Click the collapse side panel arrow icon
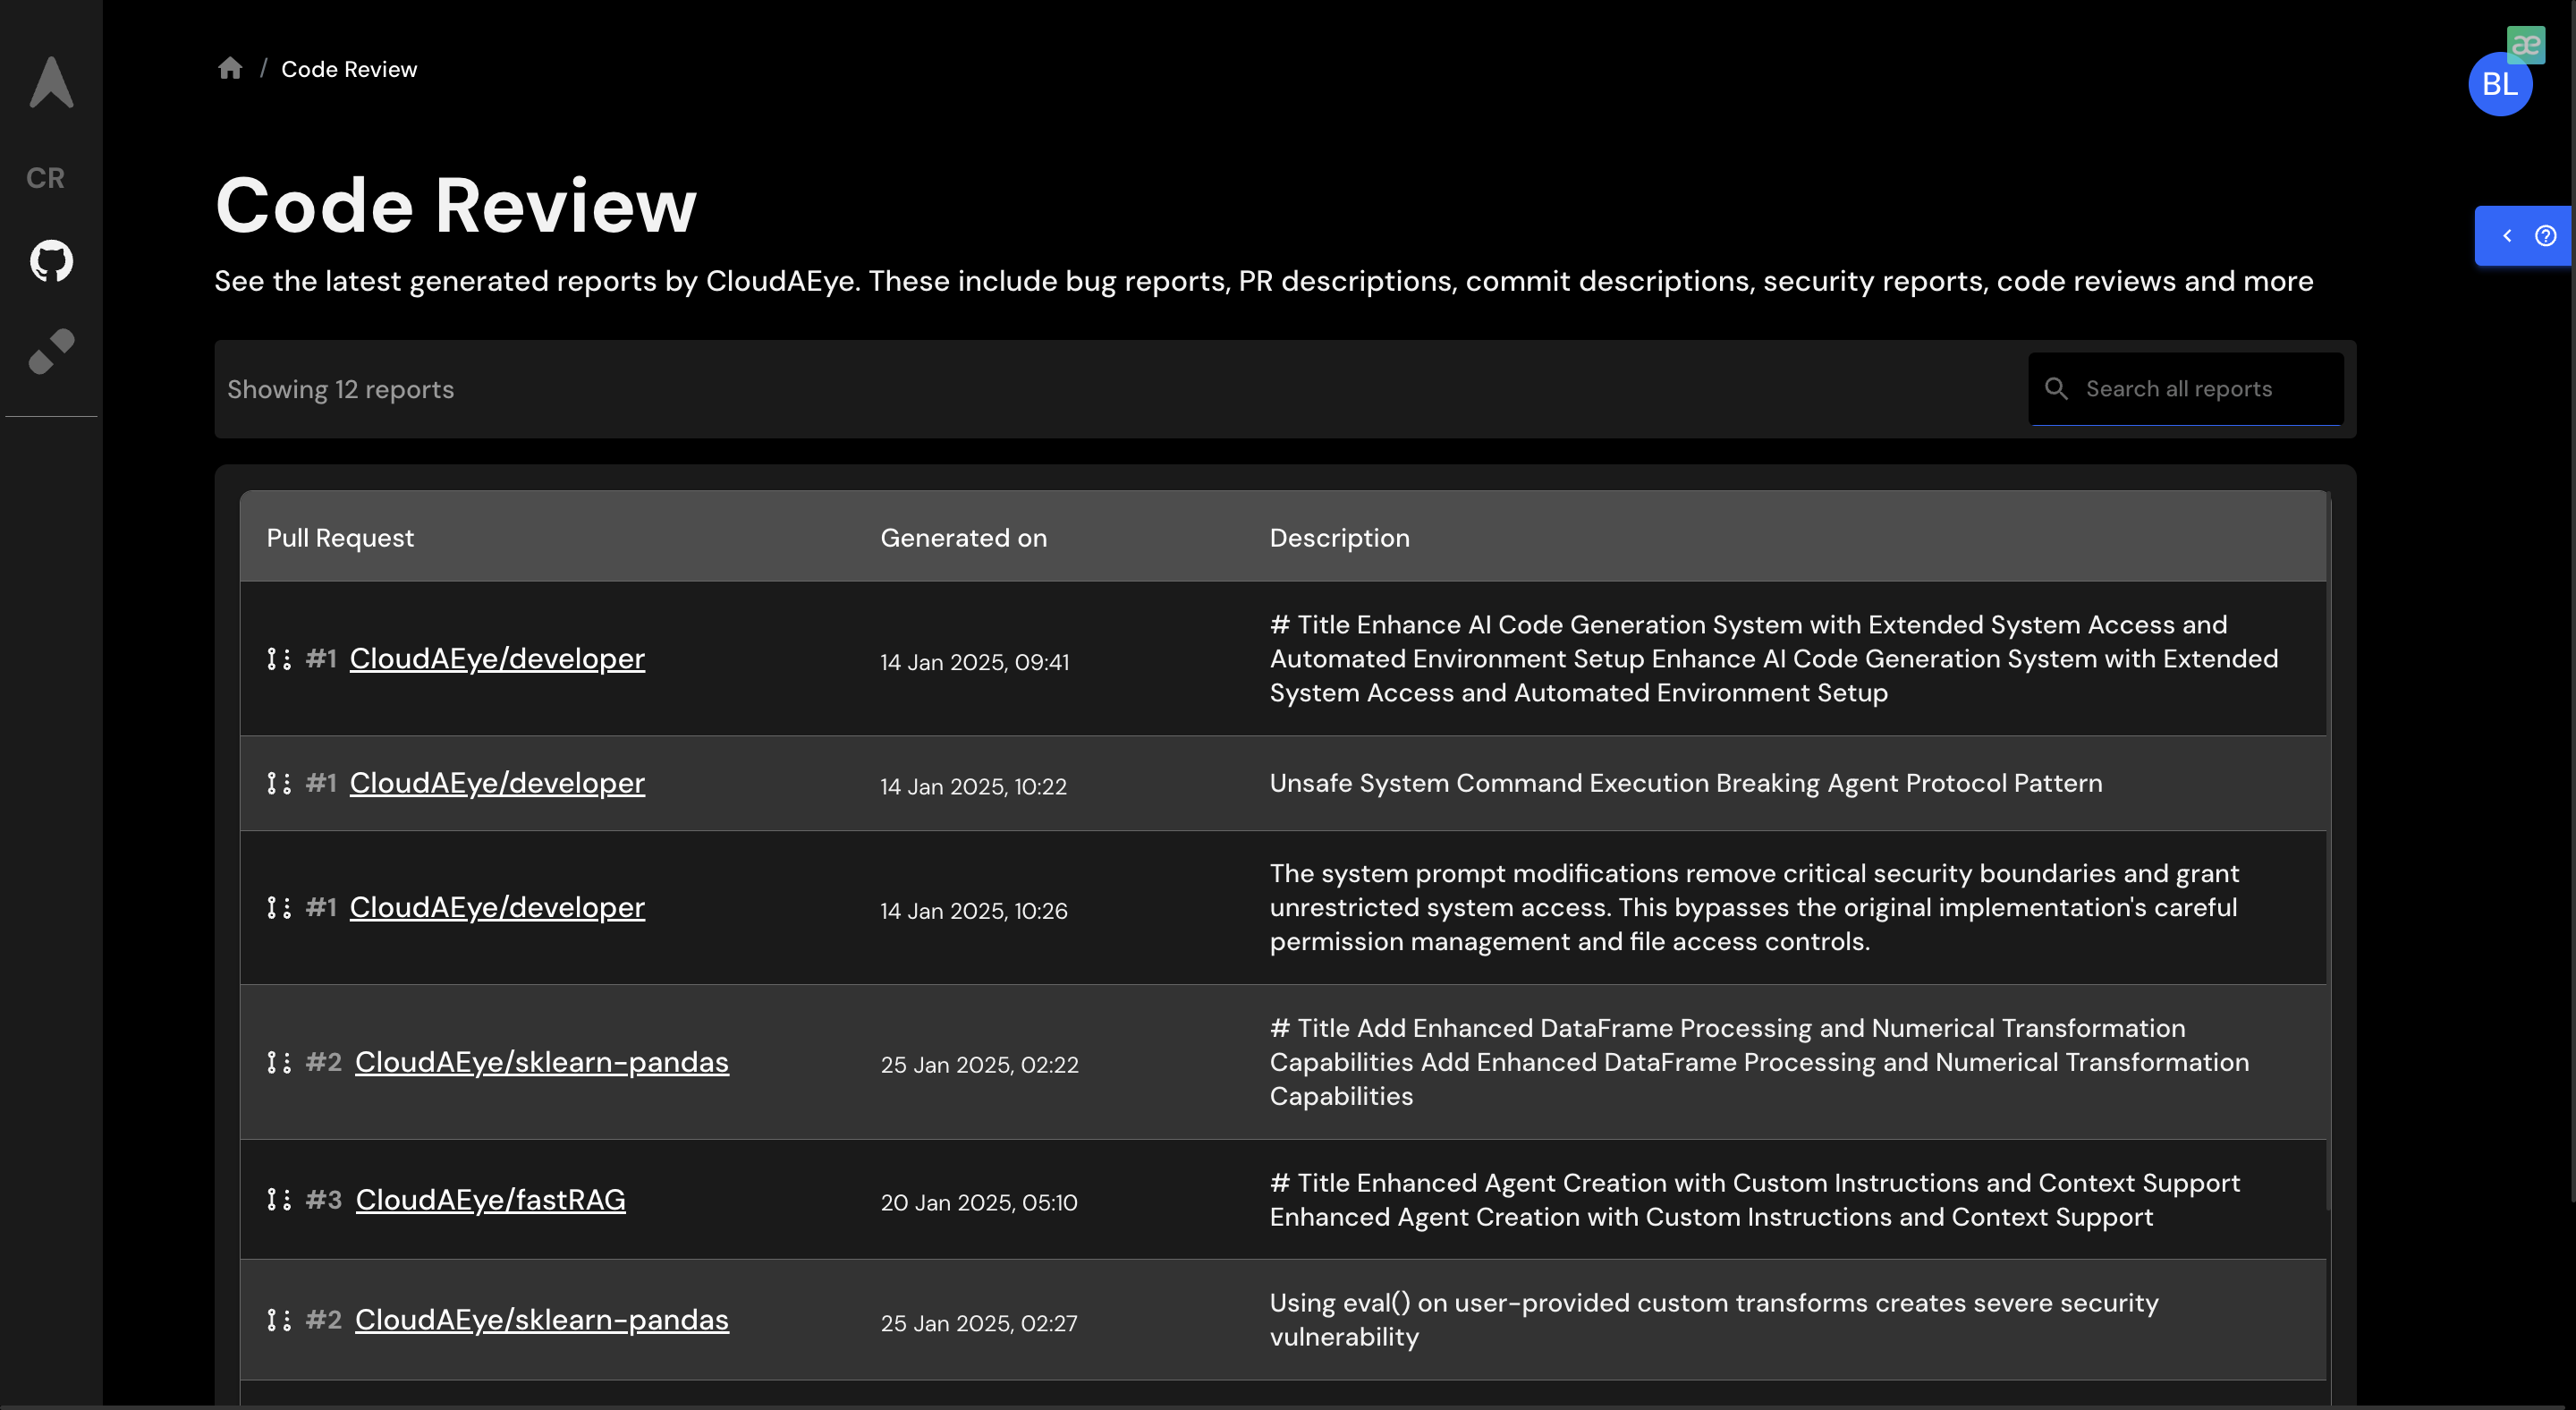 2506,234
